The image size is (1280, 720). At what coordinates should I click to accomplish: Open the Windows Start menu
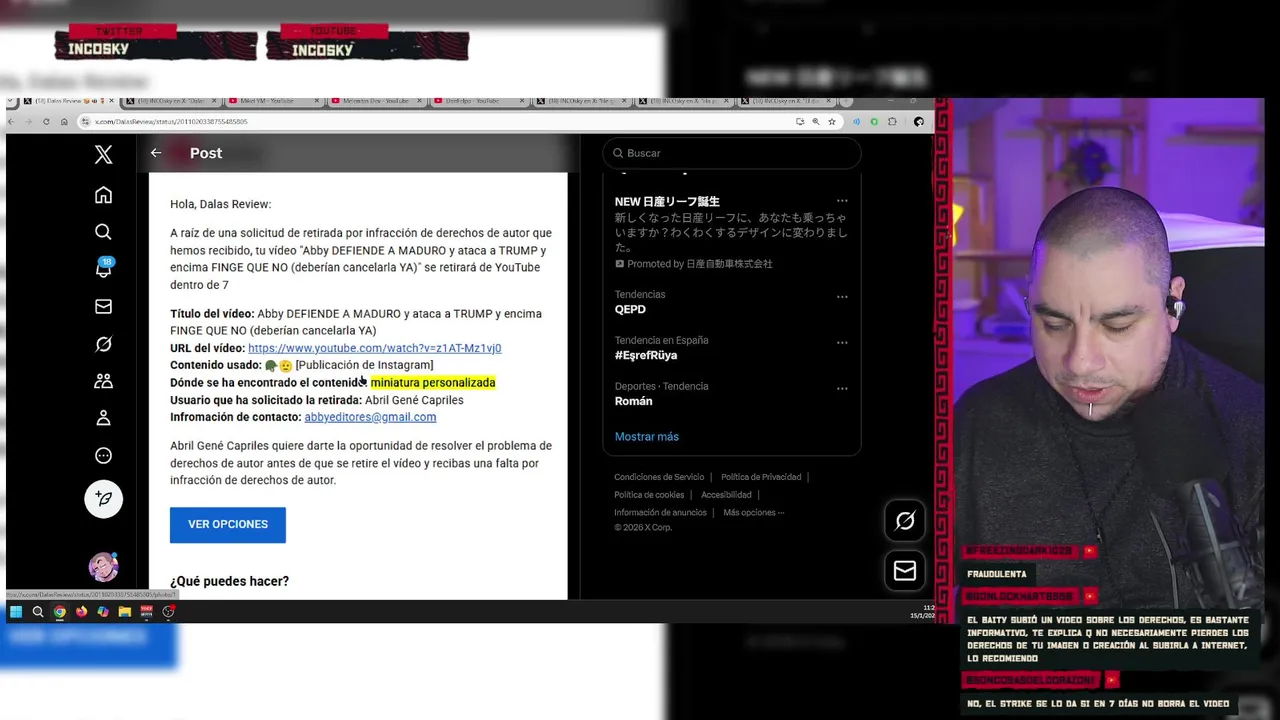[16, 612]
